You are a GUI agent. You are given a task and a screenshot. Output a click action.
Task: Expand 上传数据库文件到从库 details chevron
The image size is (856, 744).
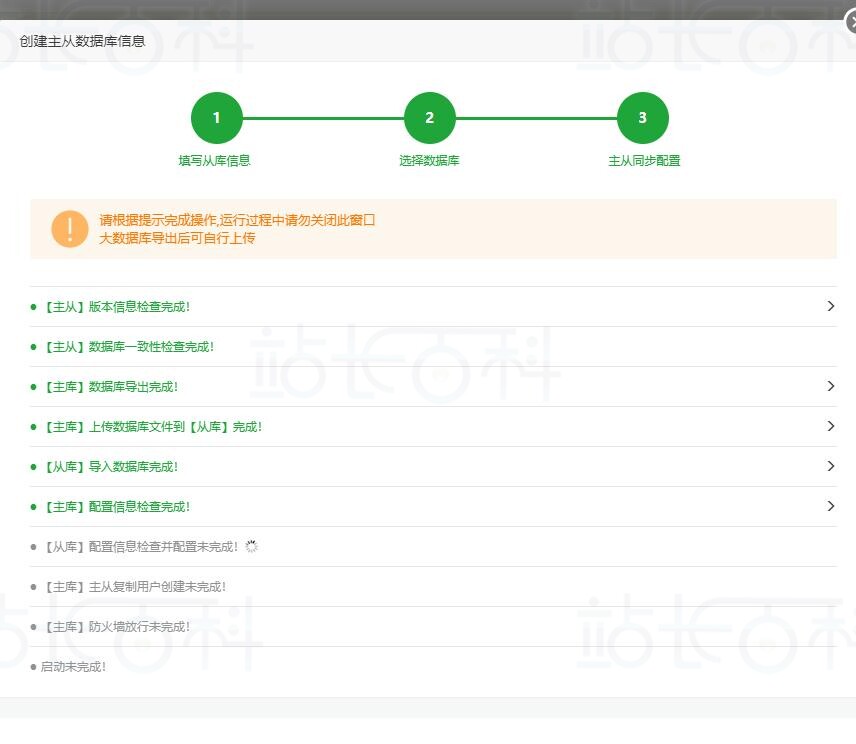[830, 426]
